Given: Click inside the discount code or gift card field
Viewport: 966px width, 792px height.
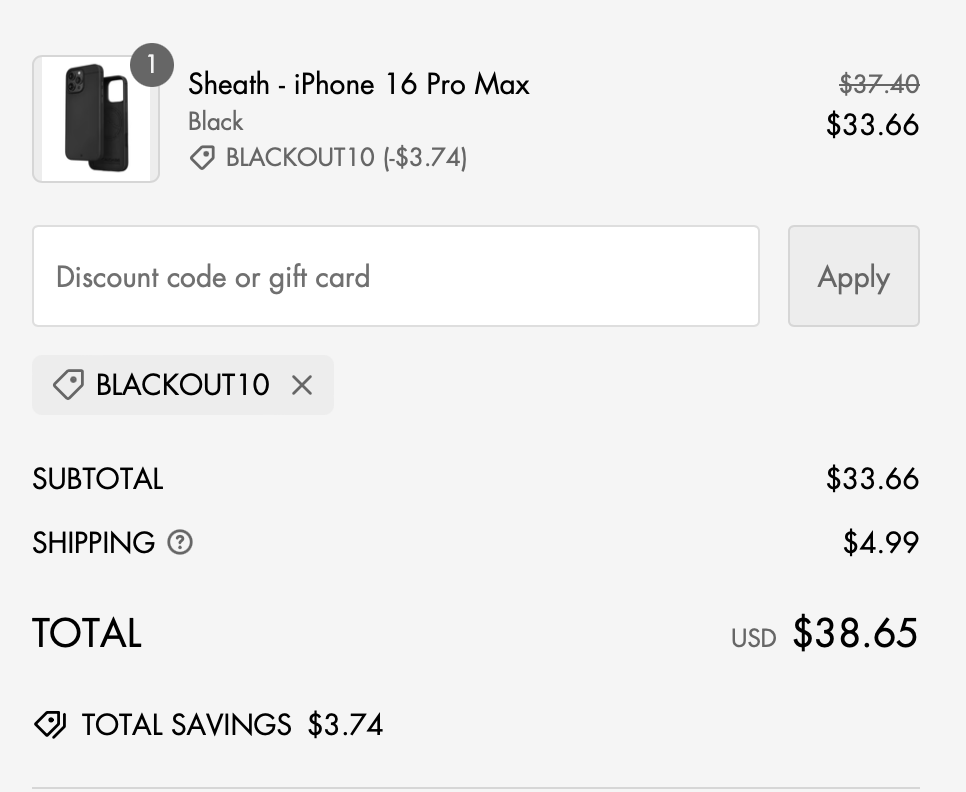Looking at the screenshot, I should (395, 276).
